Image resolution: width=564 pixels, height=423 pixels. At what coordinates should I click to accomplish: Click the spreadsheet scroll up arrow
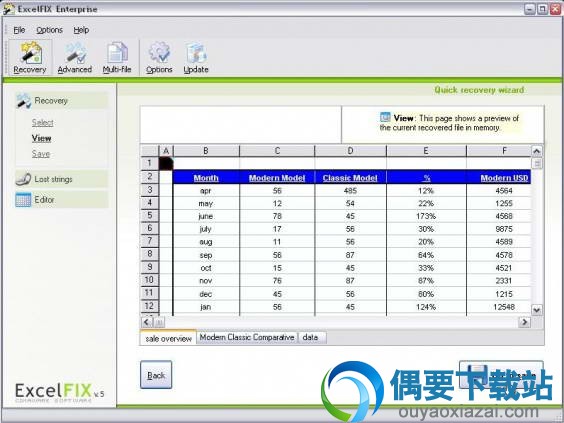coord(537,151)
